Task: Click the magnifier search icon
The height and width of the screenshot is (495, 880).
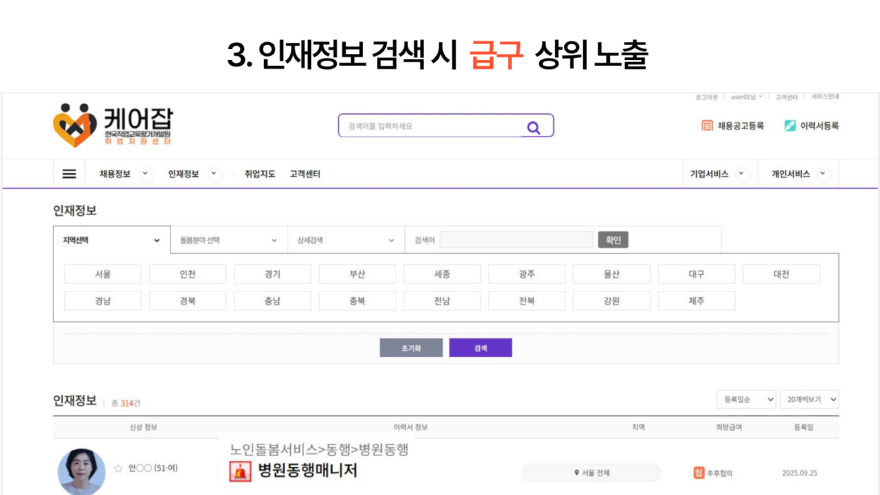Action: 533,127
